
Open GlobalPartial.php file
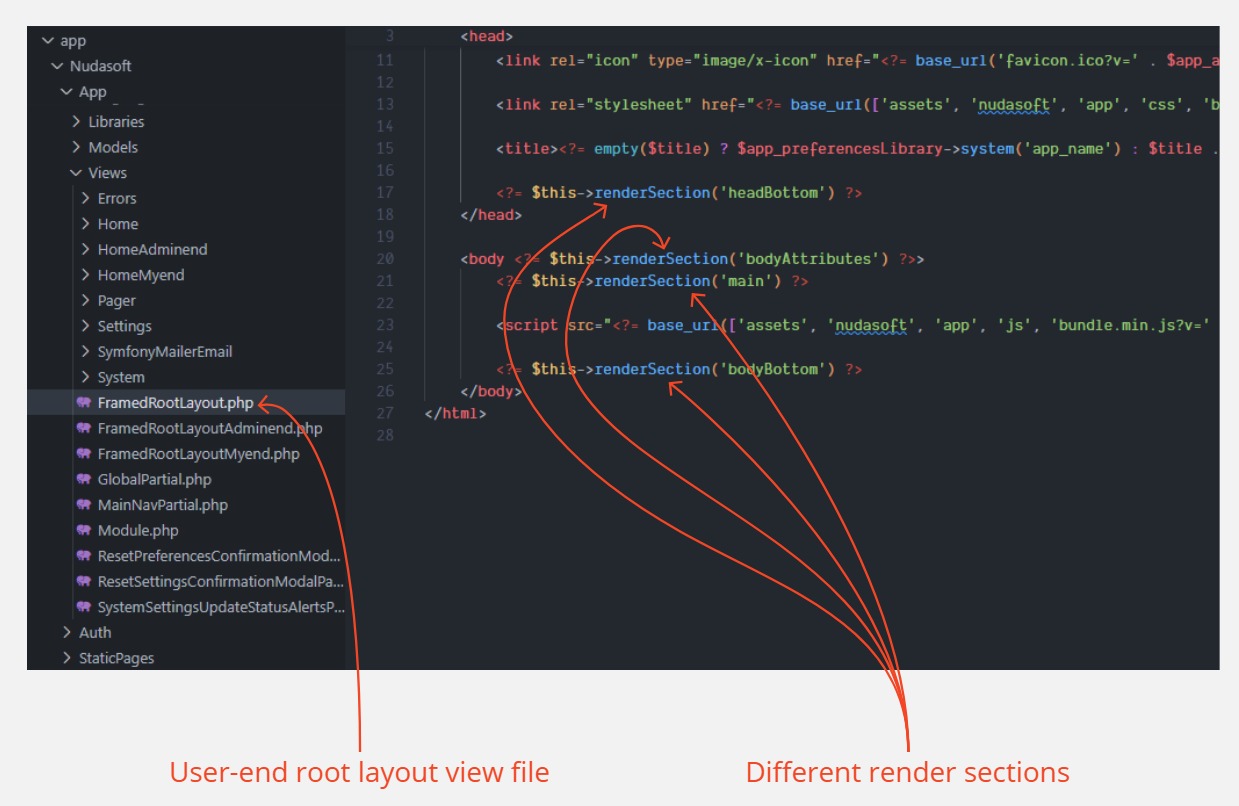[155, 479]
